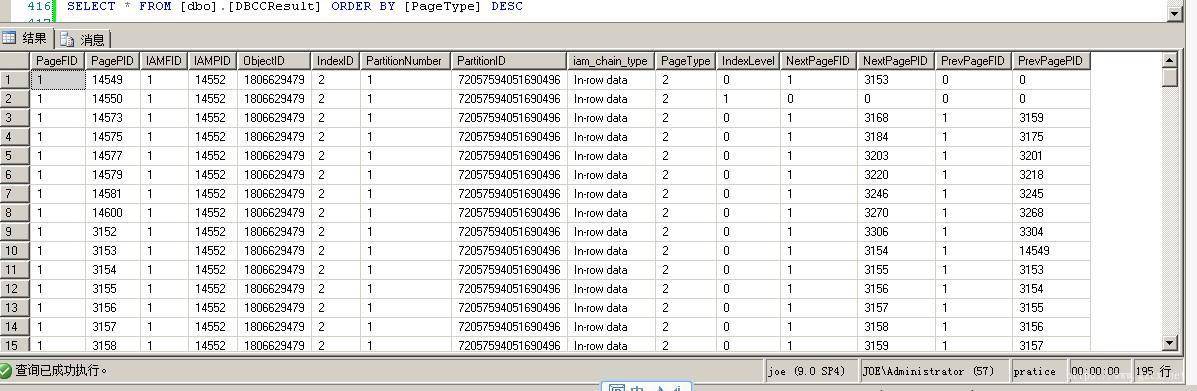Select entire row 8 via its row header
Image resolution: width=1197 pixels, height=391 pixels.
(15, 212)
